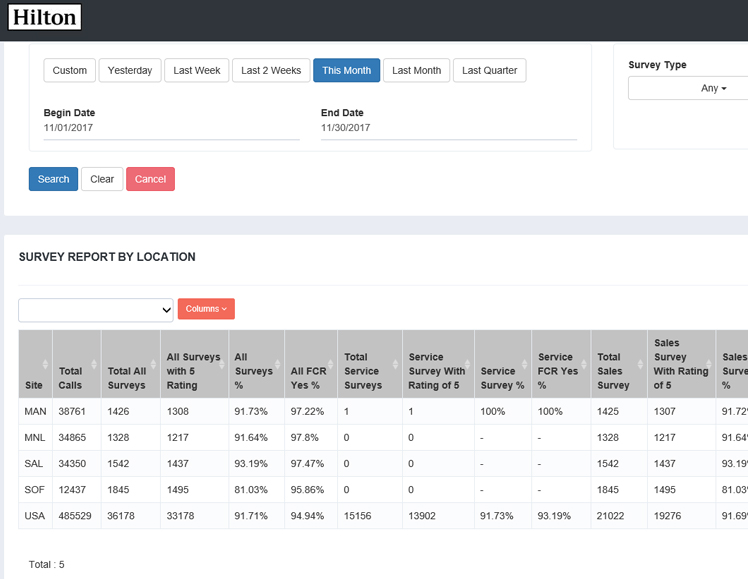The width and height of the screenshot is (748, 579).
Task: Focus the Begin Date field
Action: [172, 128]
